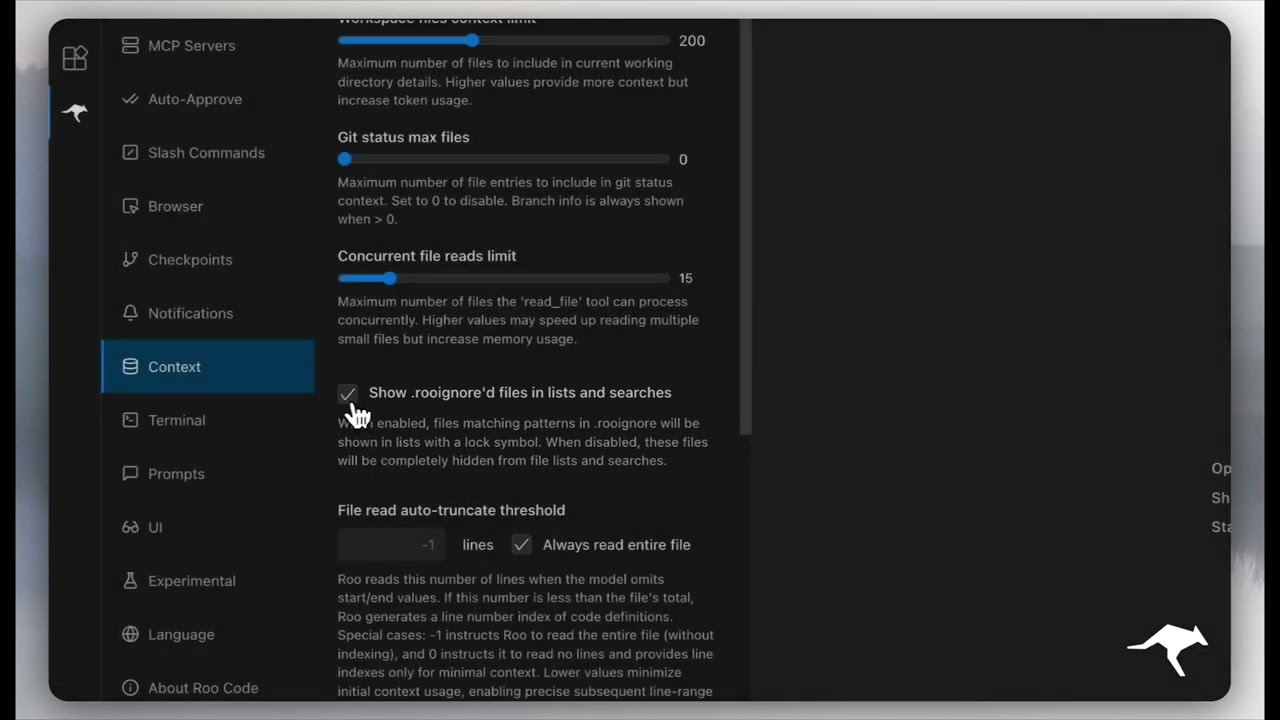The height and width of the screenshot is (720, 1280).
Task: Open Terminal settings section
Action: [x=208, y=420]
